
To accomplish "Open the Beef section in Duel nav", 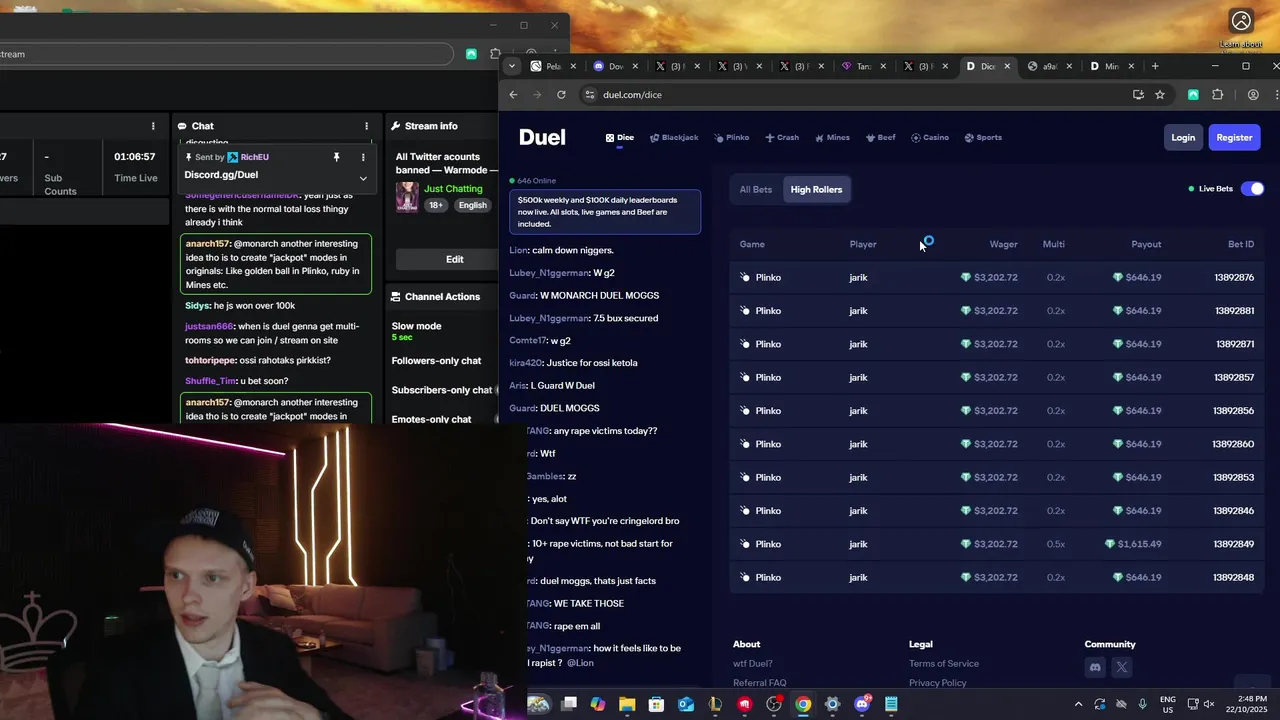I will point(881,138).
